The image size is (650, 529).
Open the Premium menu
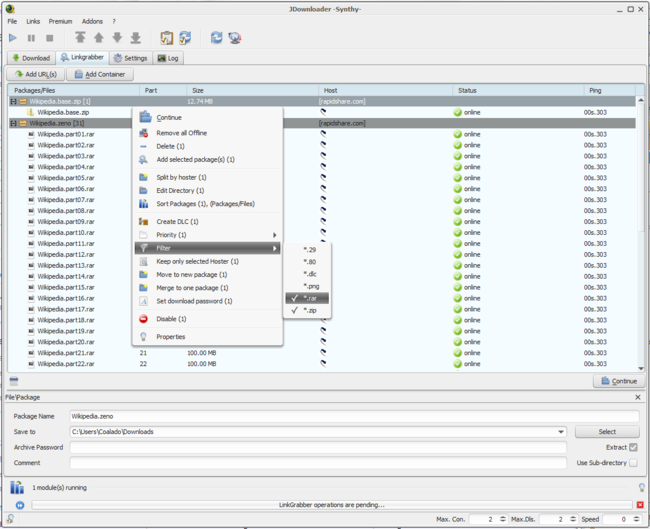click(x=60, y=21)
